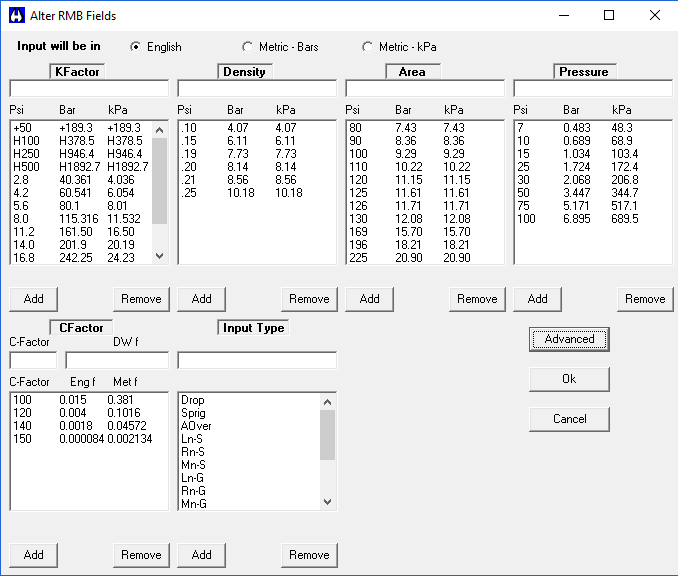Click Add under the Density list
Screen dimensions: 678x576
pos(201,299)
